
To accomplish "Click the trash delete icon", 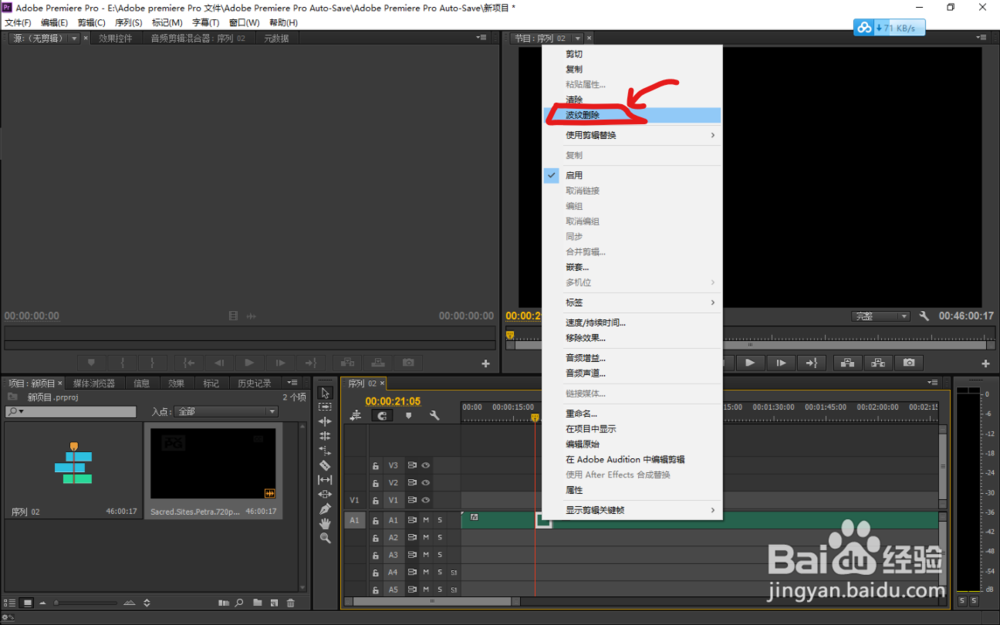I will 291,603.
